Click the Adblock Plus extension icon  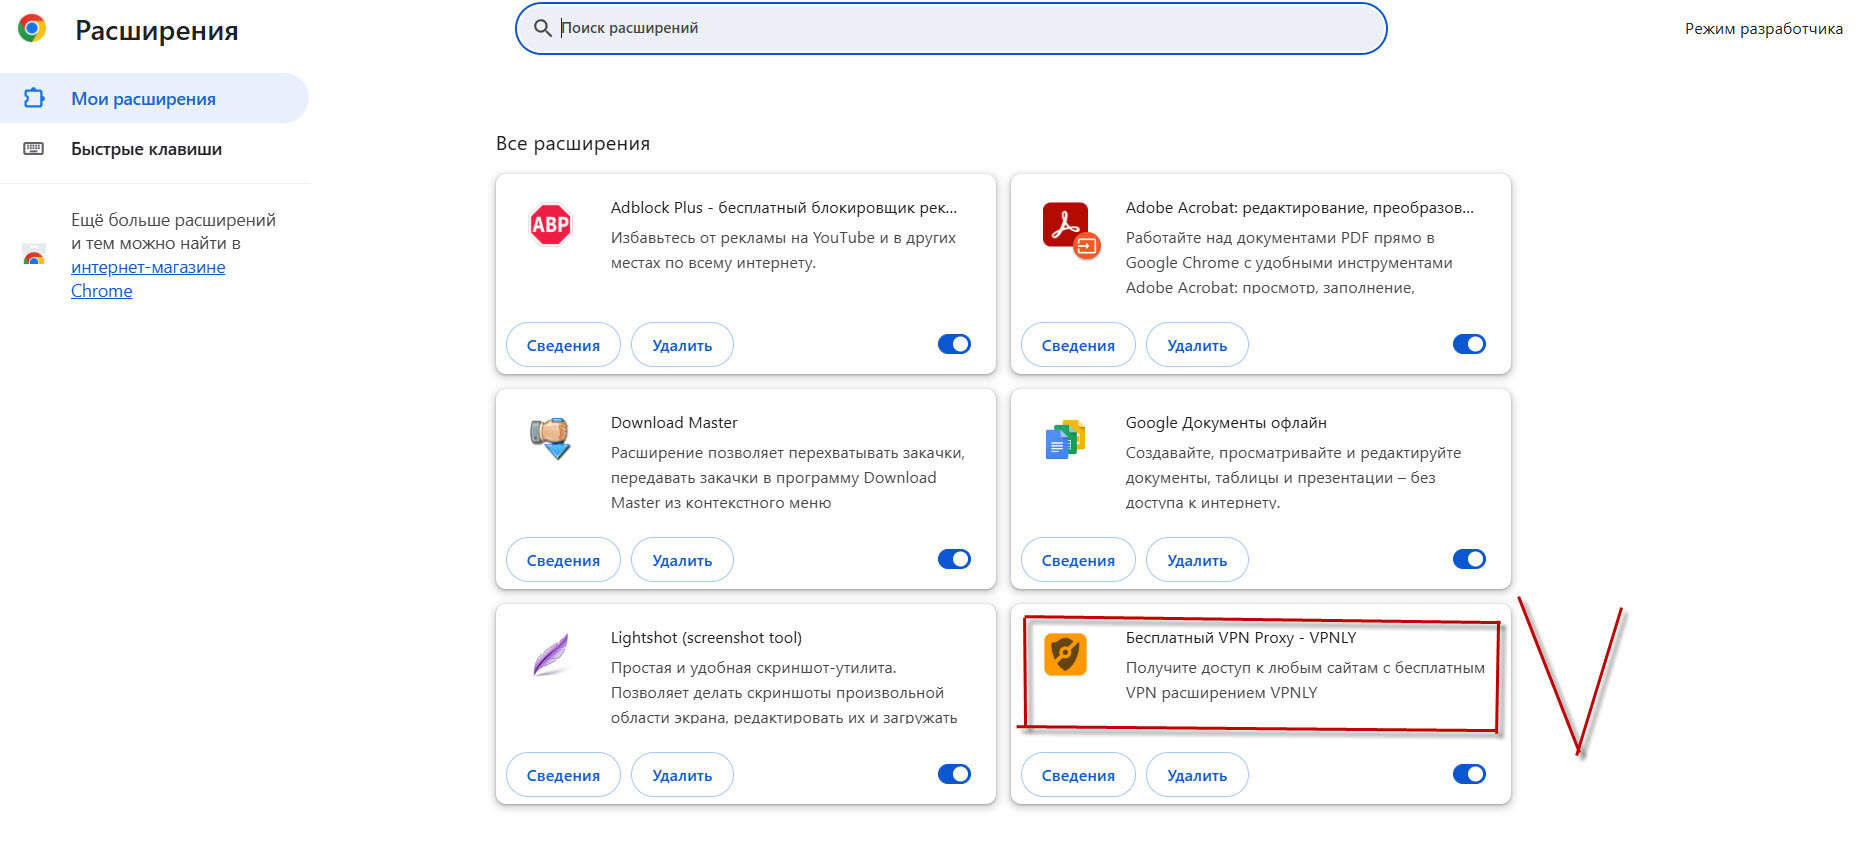(550, 224)
